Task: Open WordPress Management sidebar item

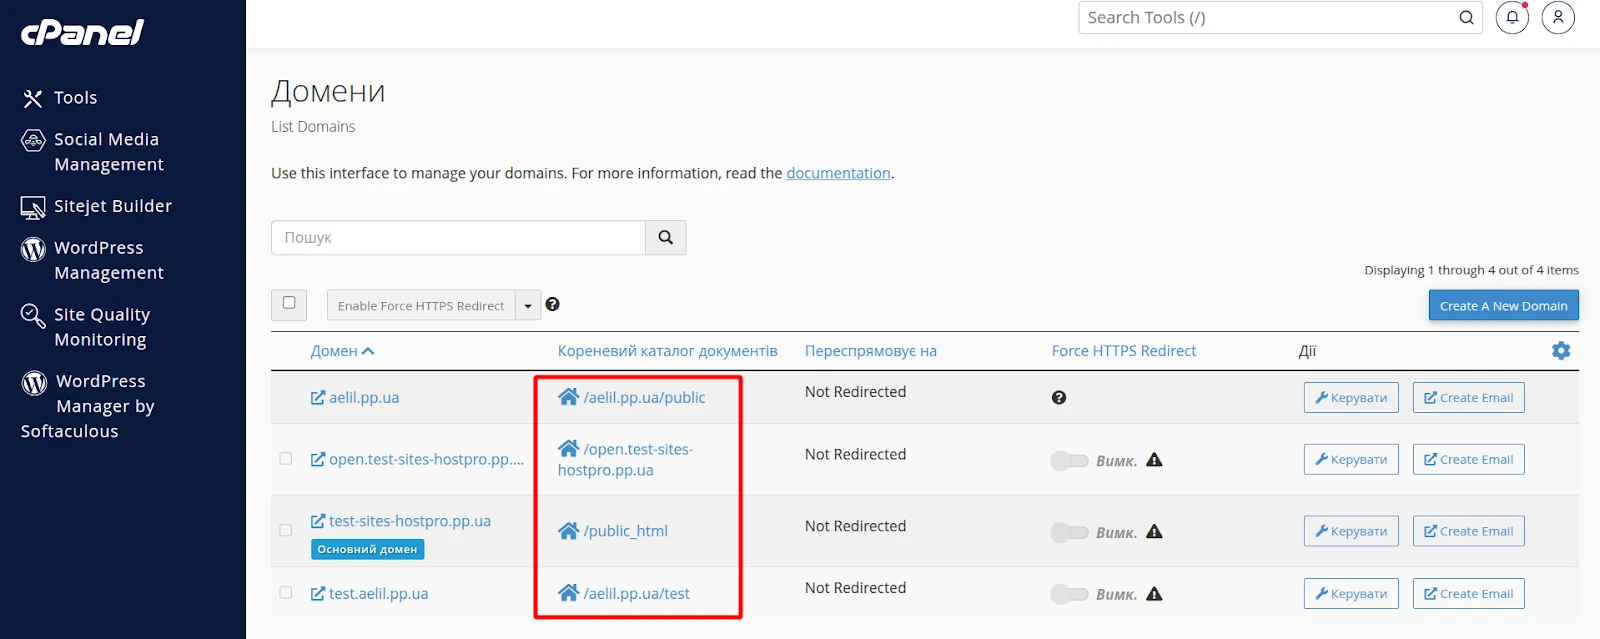Action: [x=92, y=260]
